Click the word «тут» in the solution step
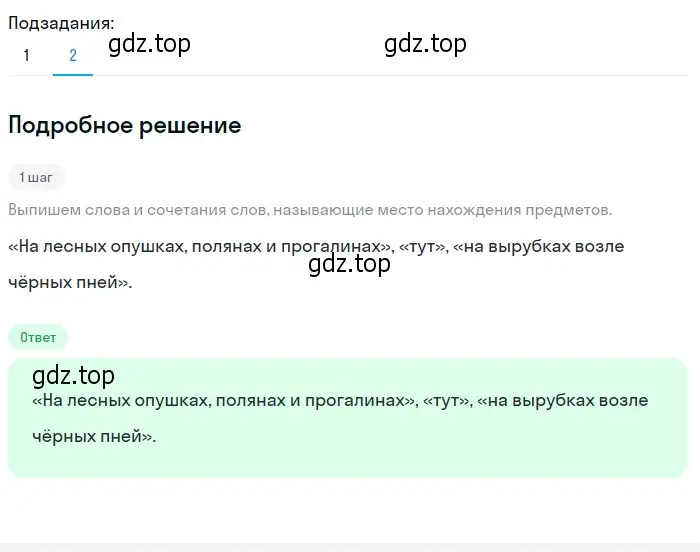700x552 pixels. click(x=422, y=247)
